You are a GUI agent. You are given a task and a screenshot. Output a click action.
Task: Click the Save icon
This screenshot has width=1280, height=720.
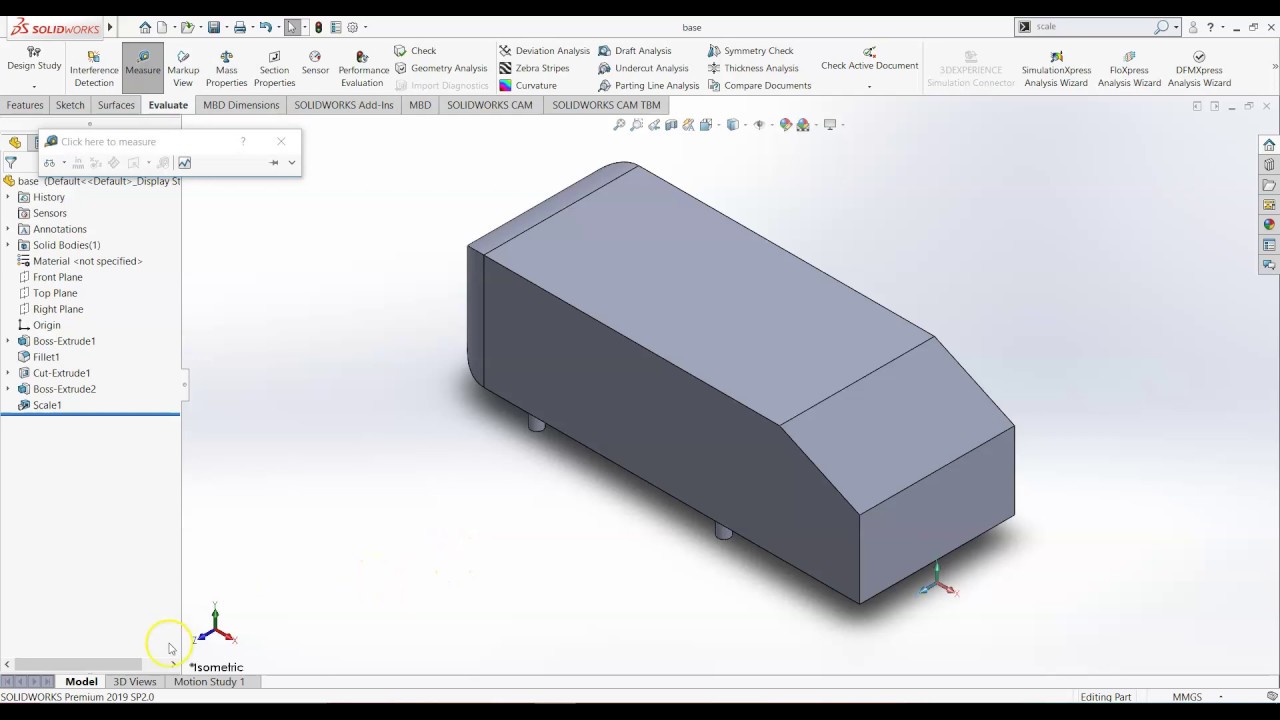tap(214, 27)
